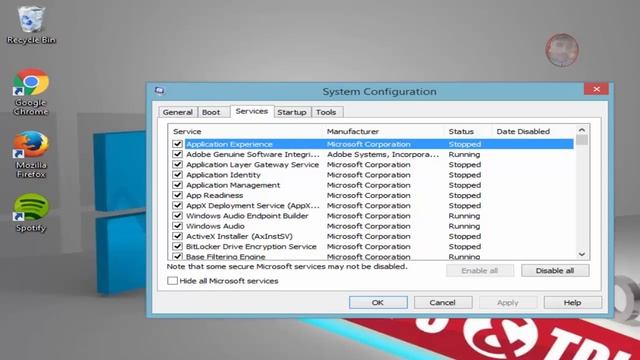This screenshot has width=640, height=360.
Task: Uncheck the Application Management checkbox
Action: [177, 185]
